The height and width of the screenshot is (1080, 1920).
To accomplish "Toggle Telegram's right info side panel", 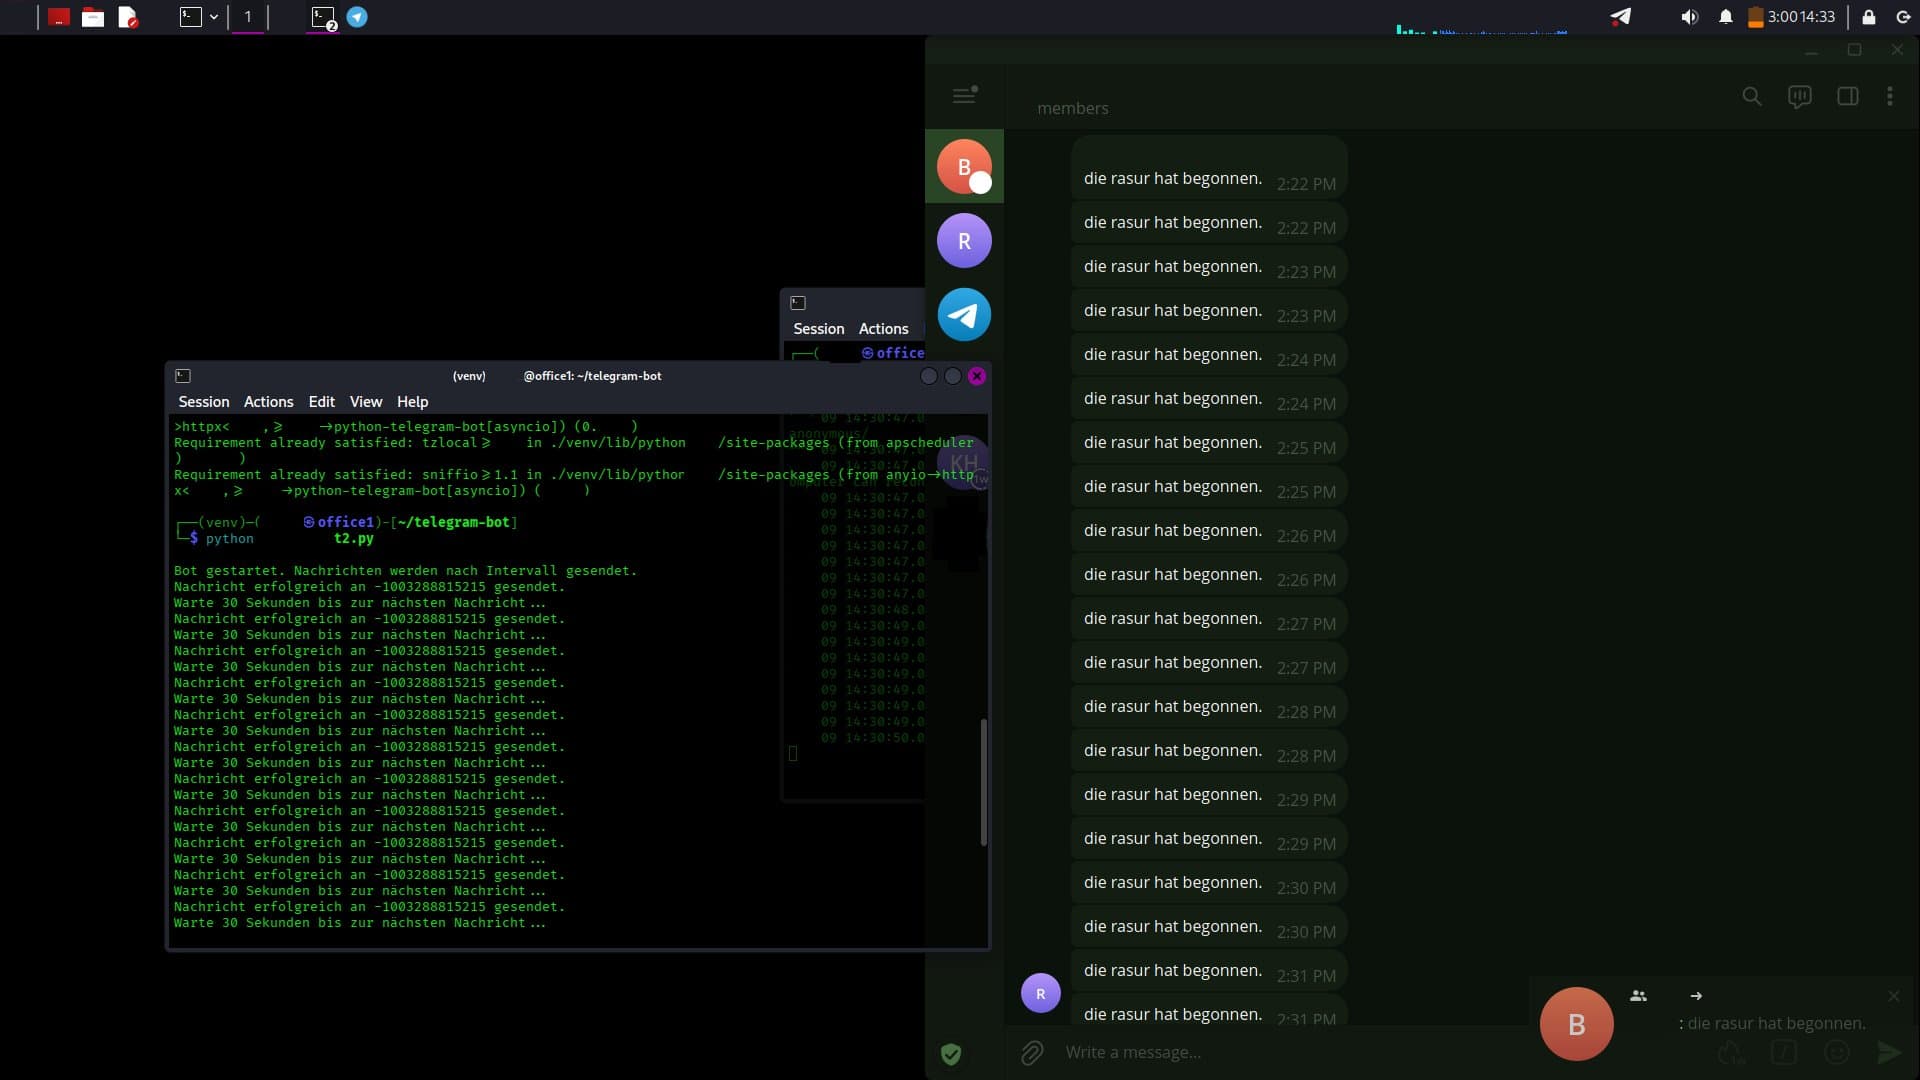I will click(x=1847, y=96).
